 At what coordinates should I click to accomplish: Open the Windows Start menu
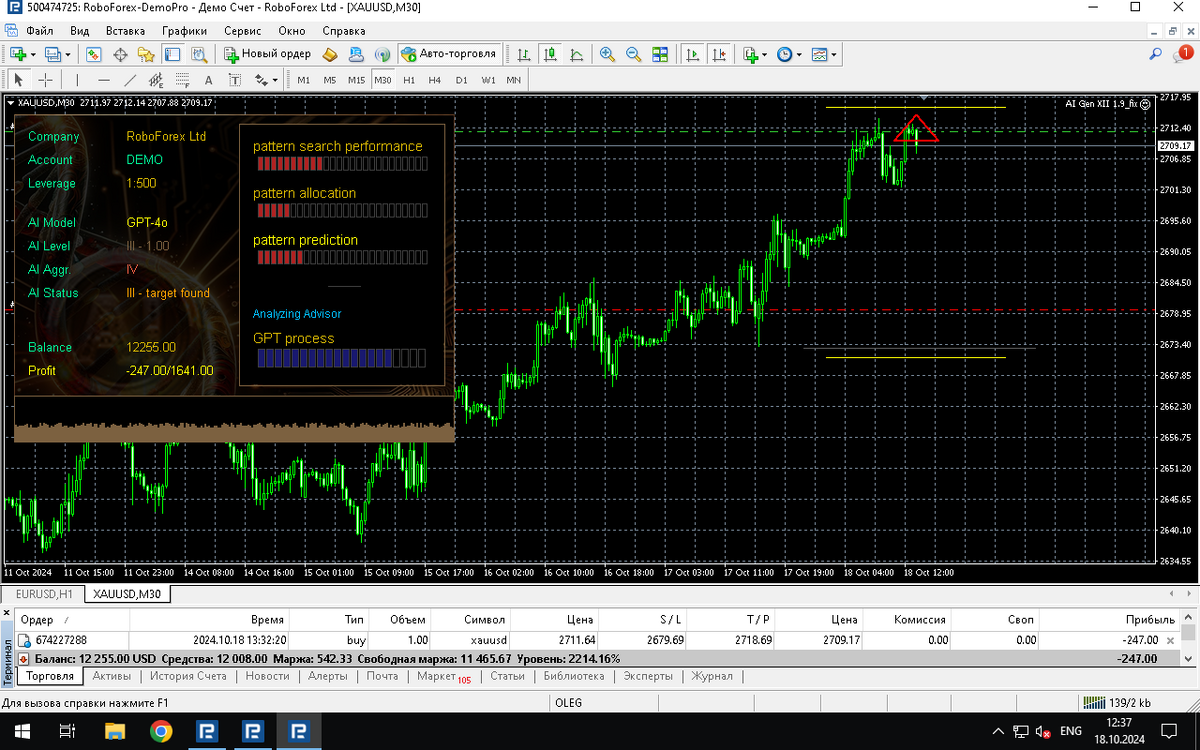click(22, 731)
